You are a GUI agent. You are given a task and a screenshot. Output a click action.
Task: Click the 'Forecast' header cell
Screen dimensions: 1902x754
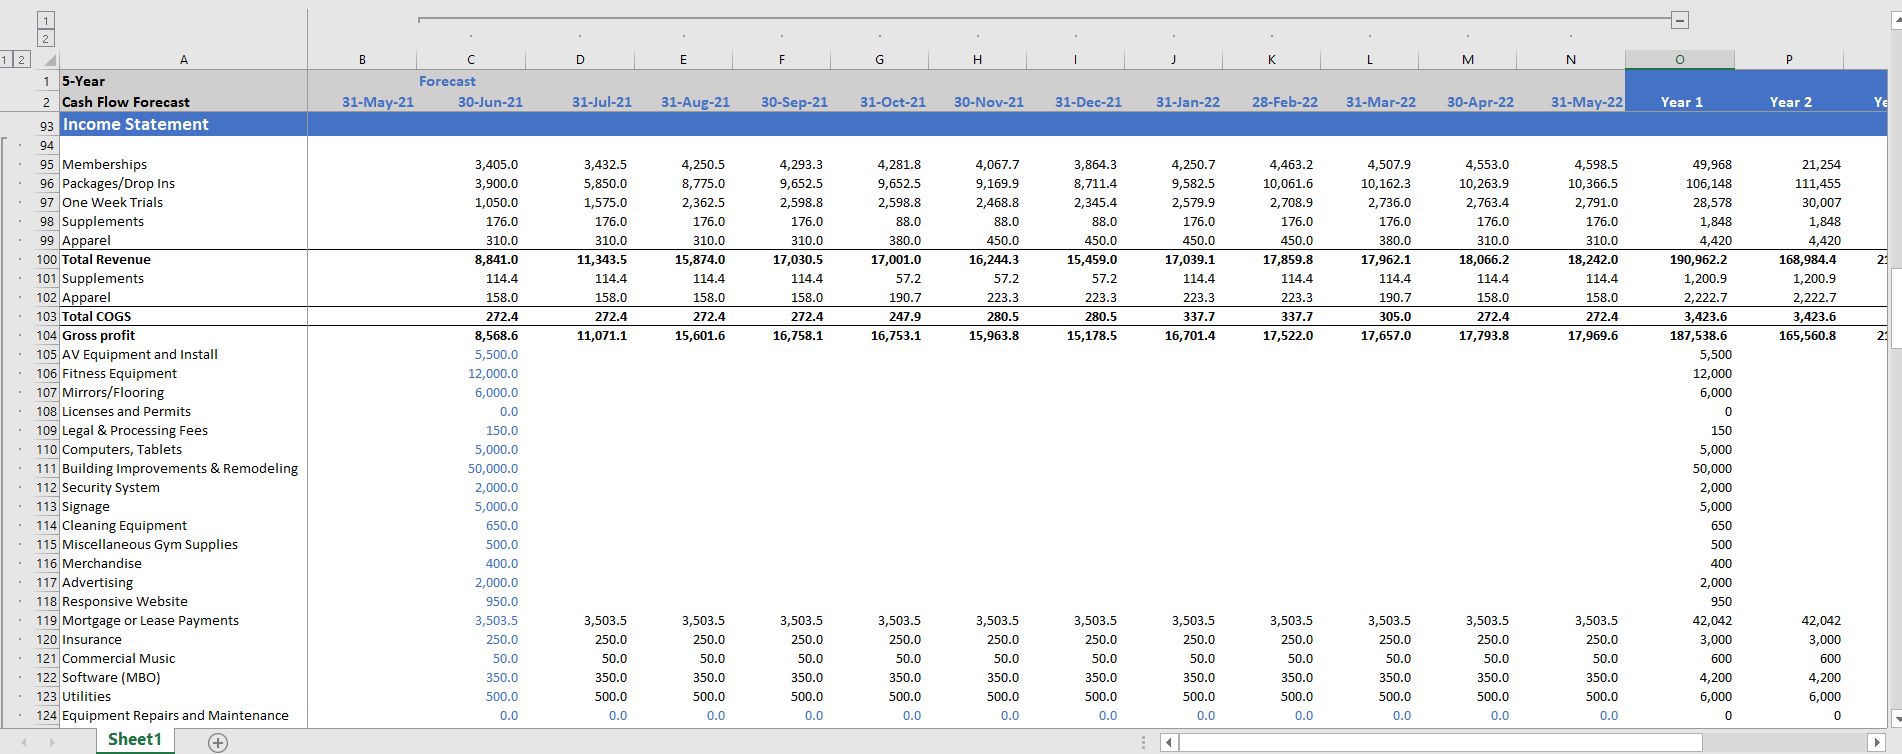point(447,81)
